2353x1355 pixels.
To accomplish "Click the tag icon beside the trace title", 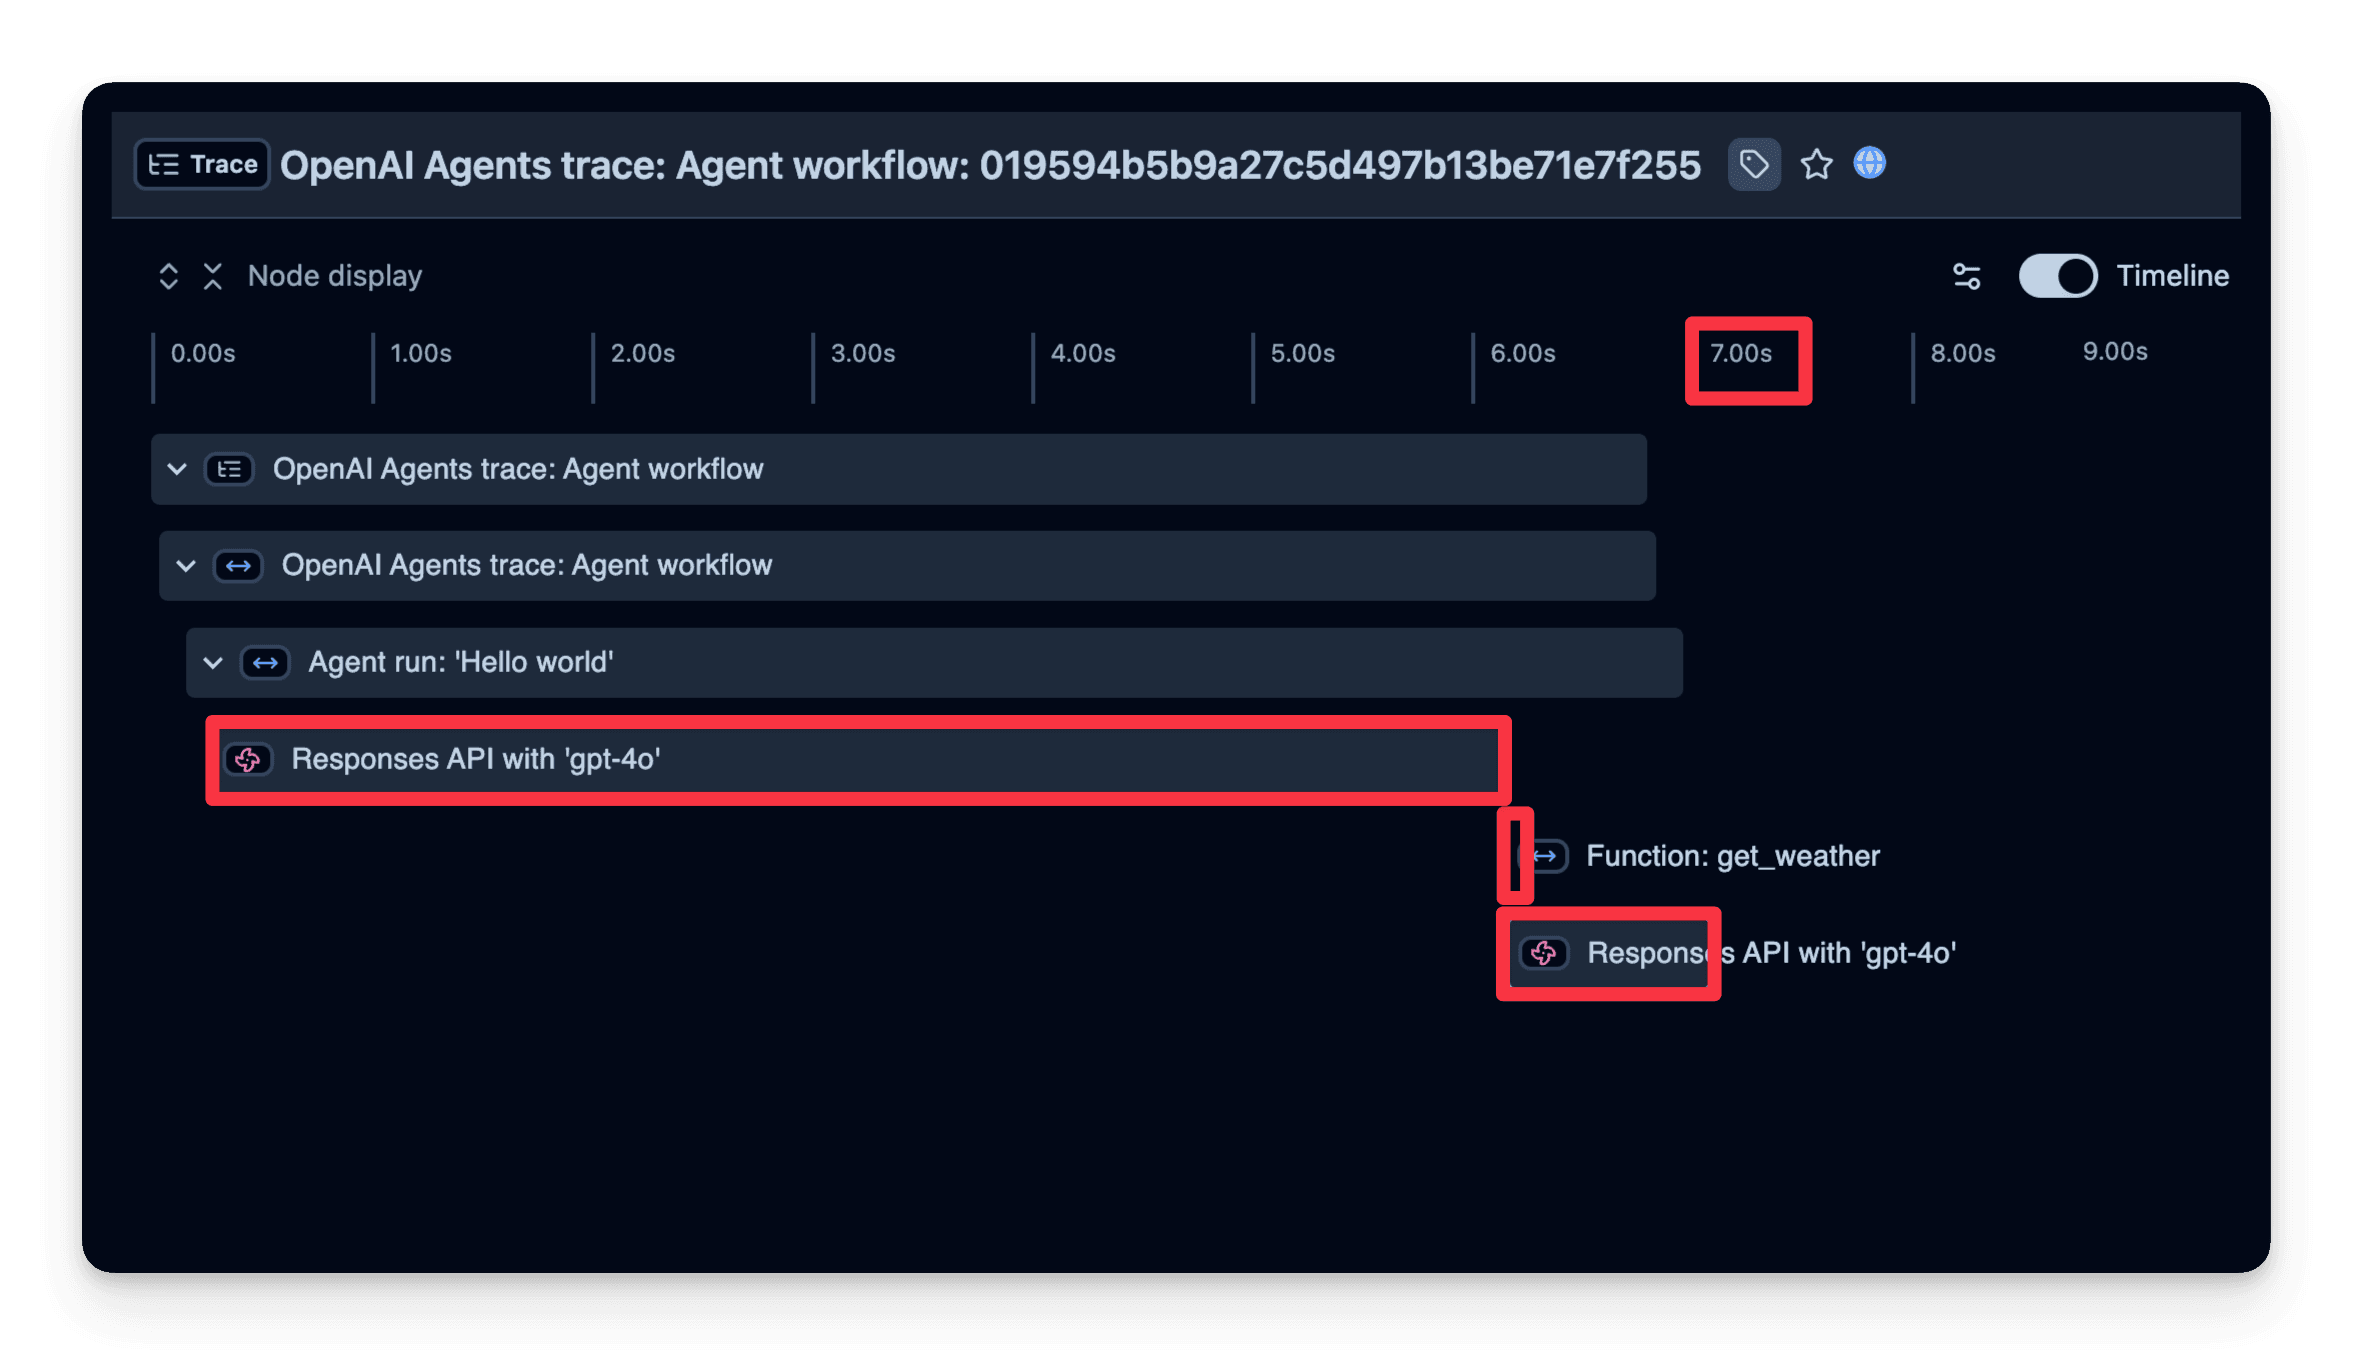I will (x=1753, y=164).
